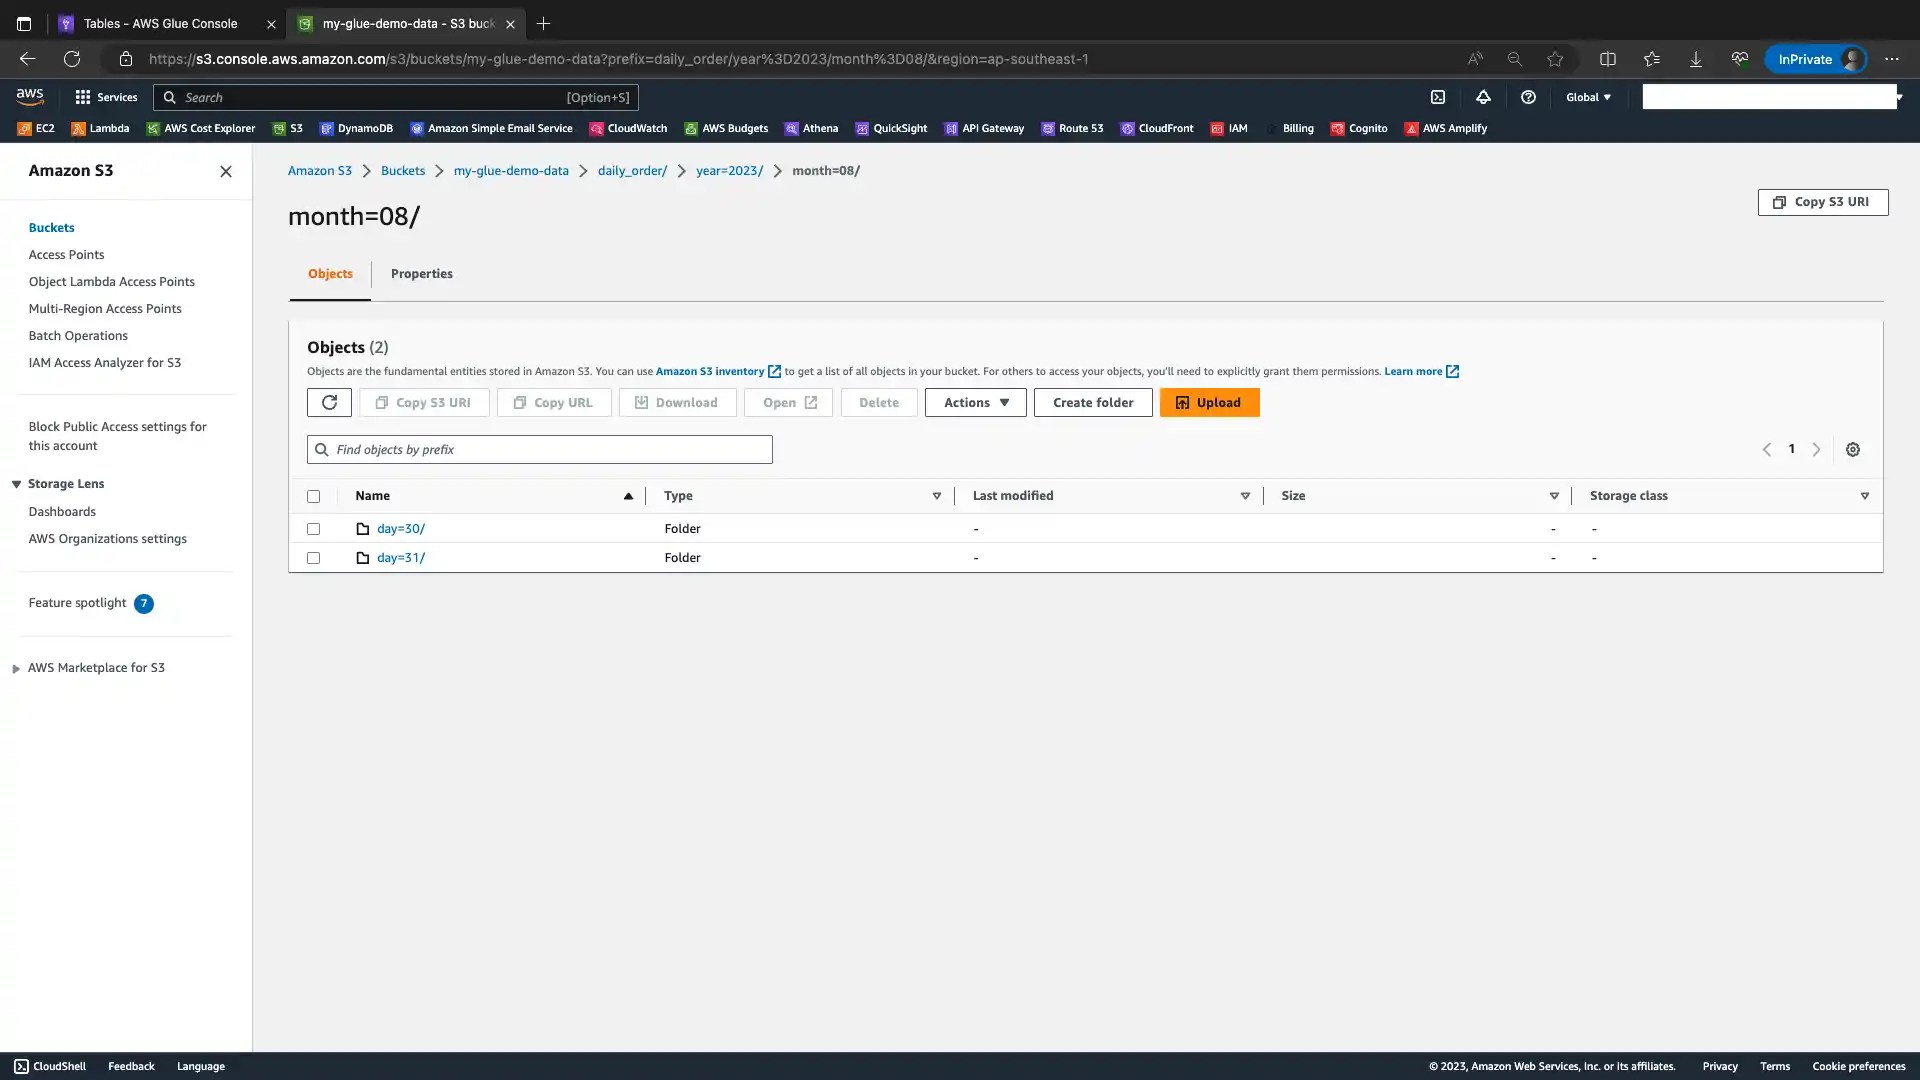
Task: Select the day=31/ checkbox
Action: (x=313, y=557)
